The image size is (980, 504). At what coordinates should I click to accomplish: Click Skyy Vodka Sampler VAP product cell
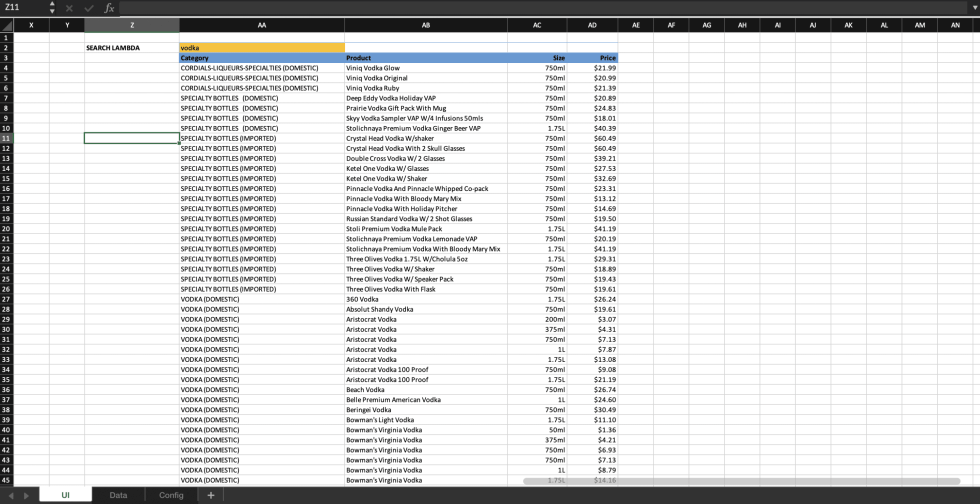[x=426, y=118]
